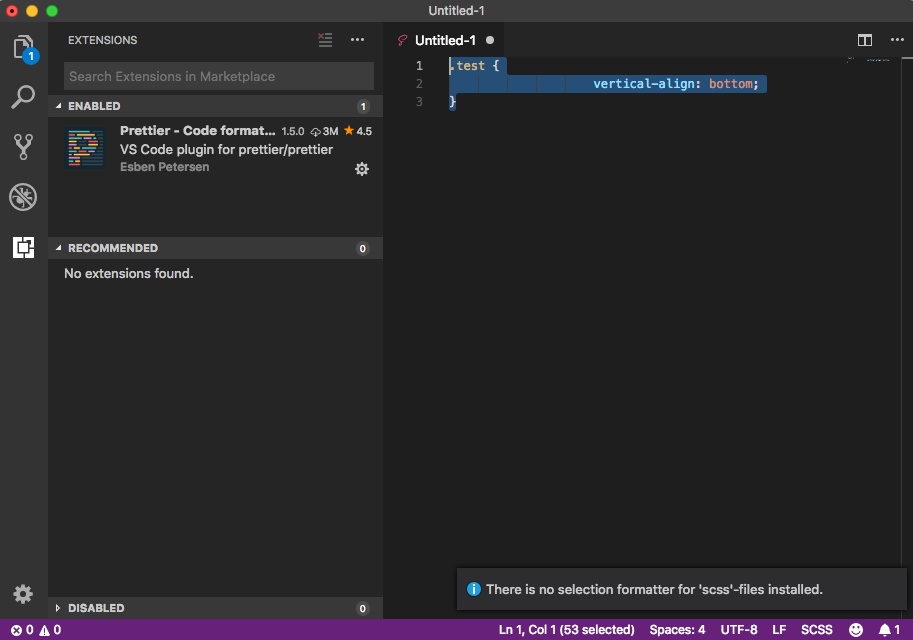Select the Extensions view icon
This screenshot has height=640, width=913.
click(23, 247)
